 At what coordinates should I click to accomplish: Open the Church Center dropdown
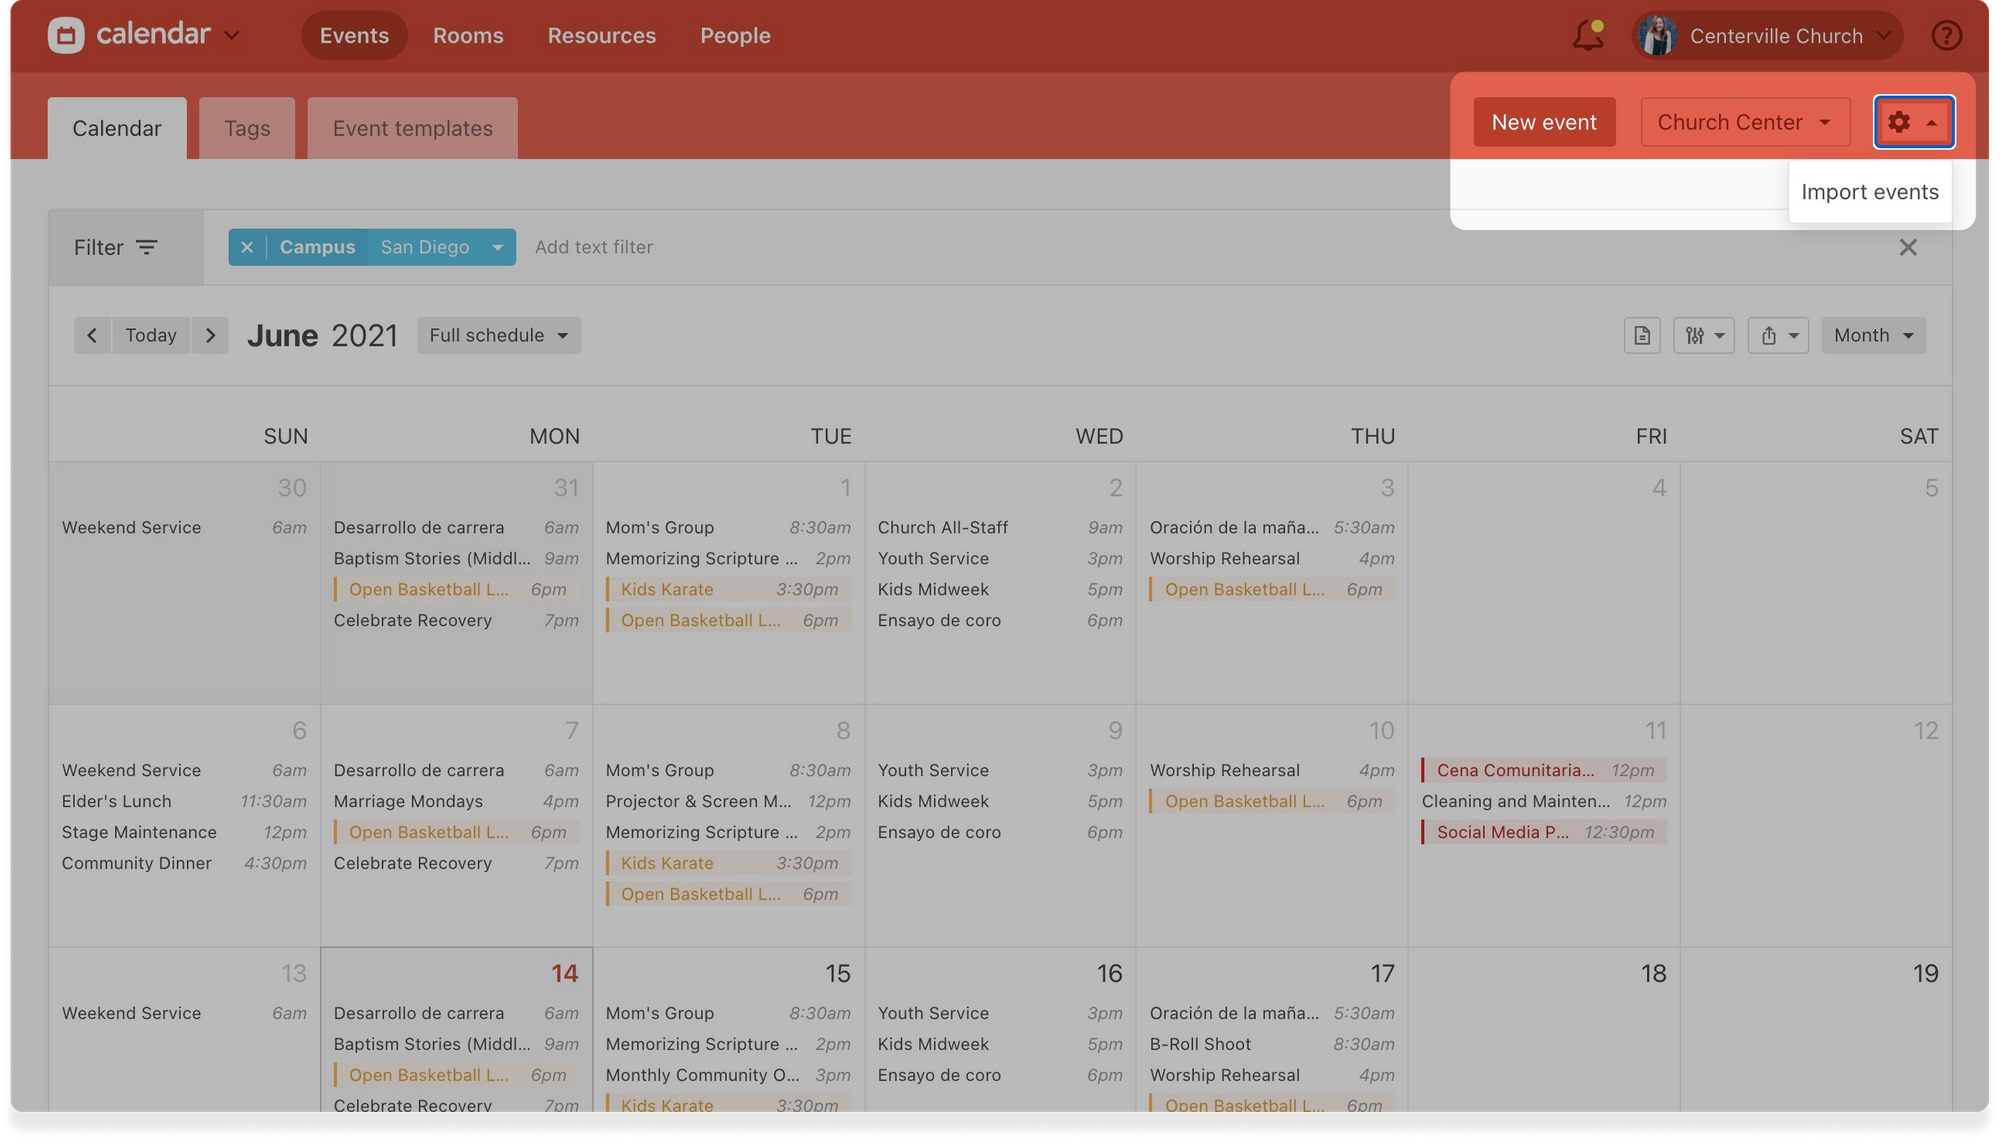point(1745,122)
